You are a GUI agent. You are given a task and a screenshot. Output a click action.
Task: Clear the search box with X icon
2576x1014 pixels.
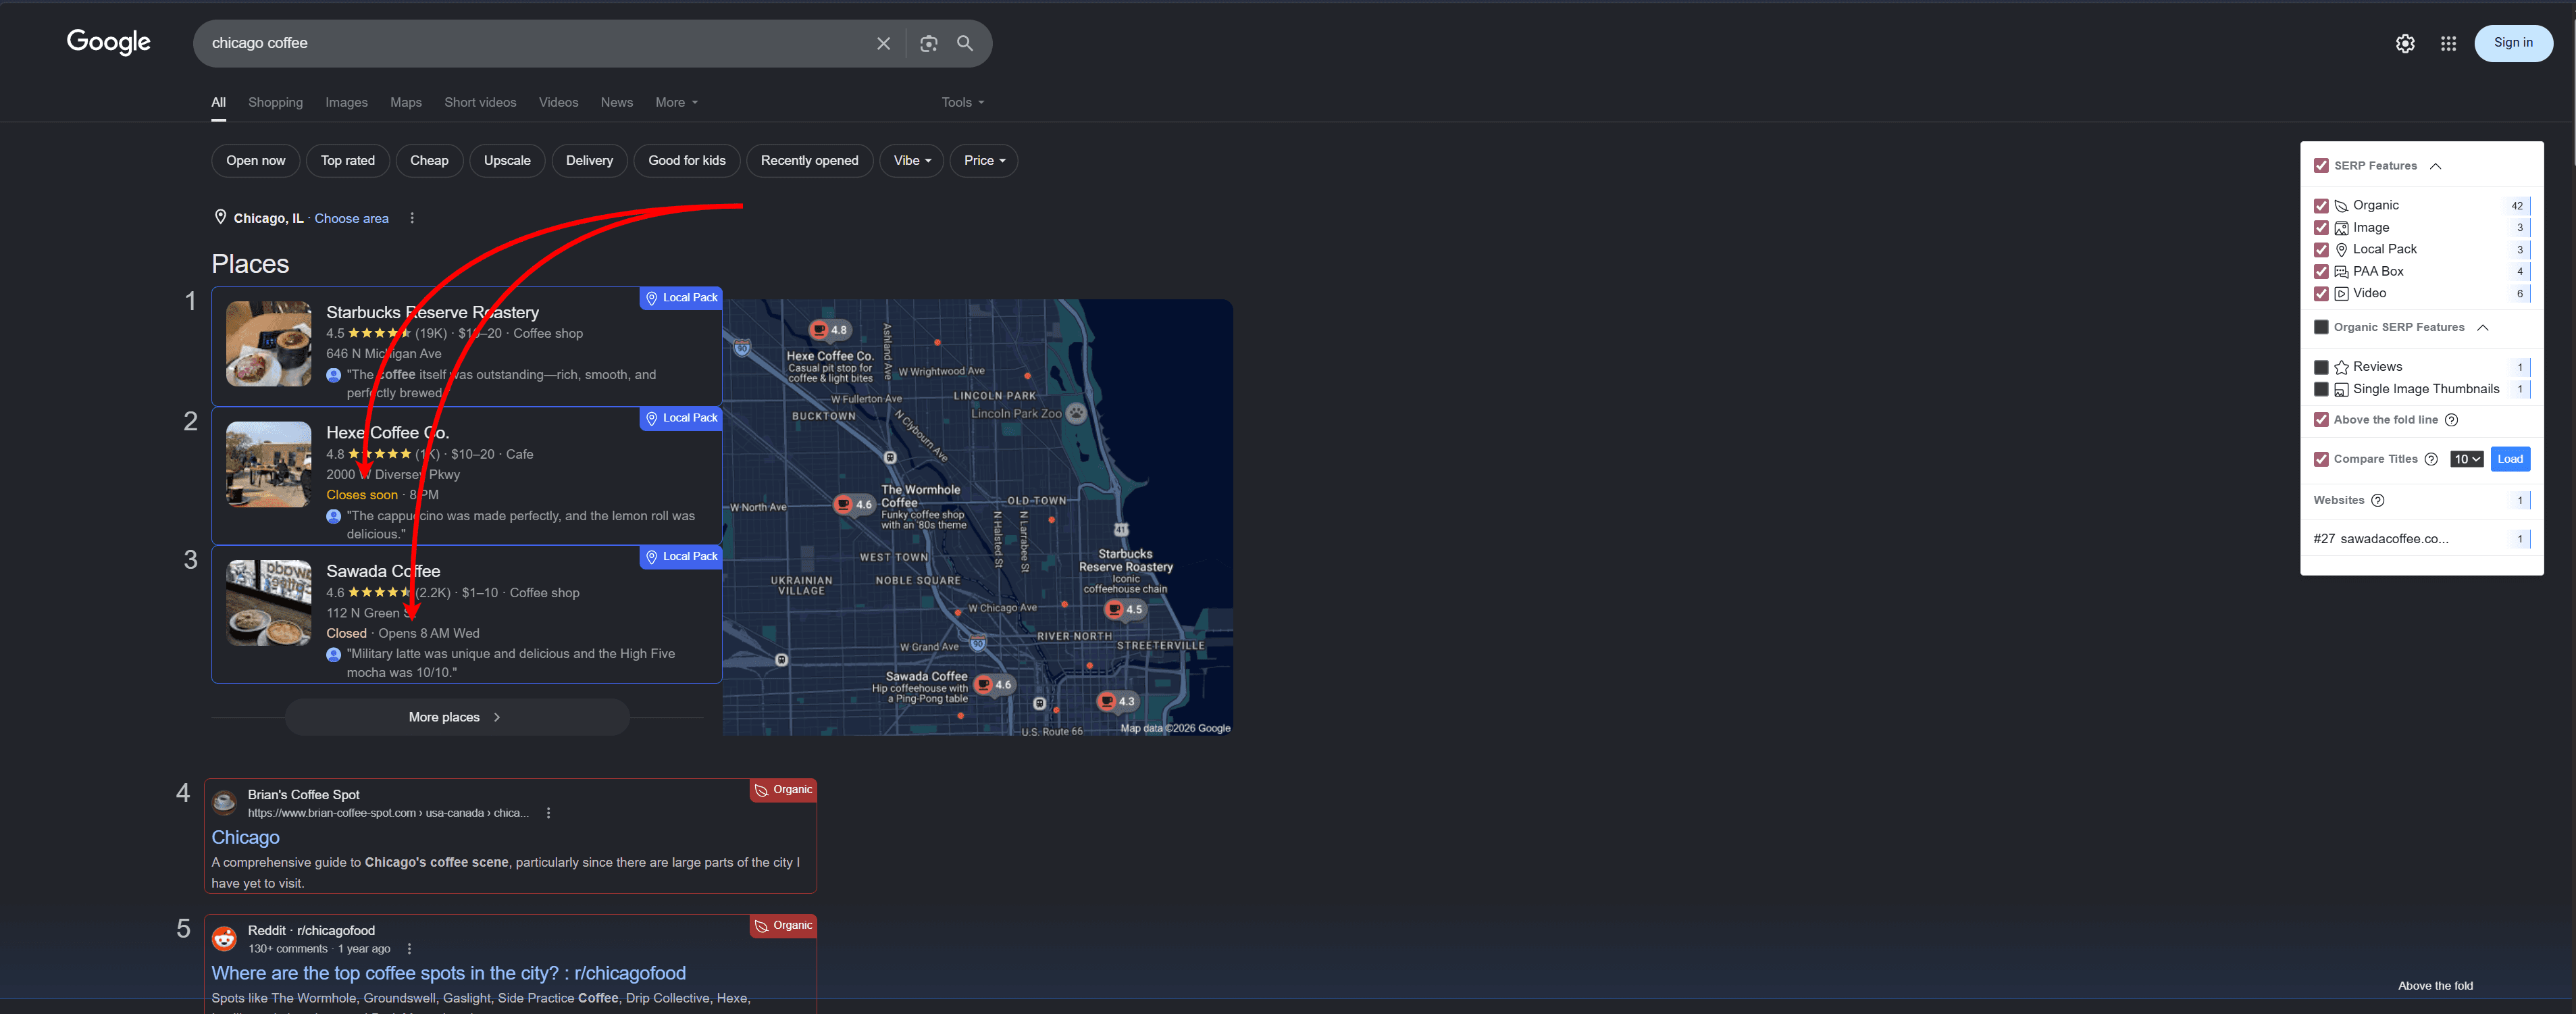point(883,43)
